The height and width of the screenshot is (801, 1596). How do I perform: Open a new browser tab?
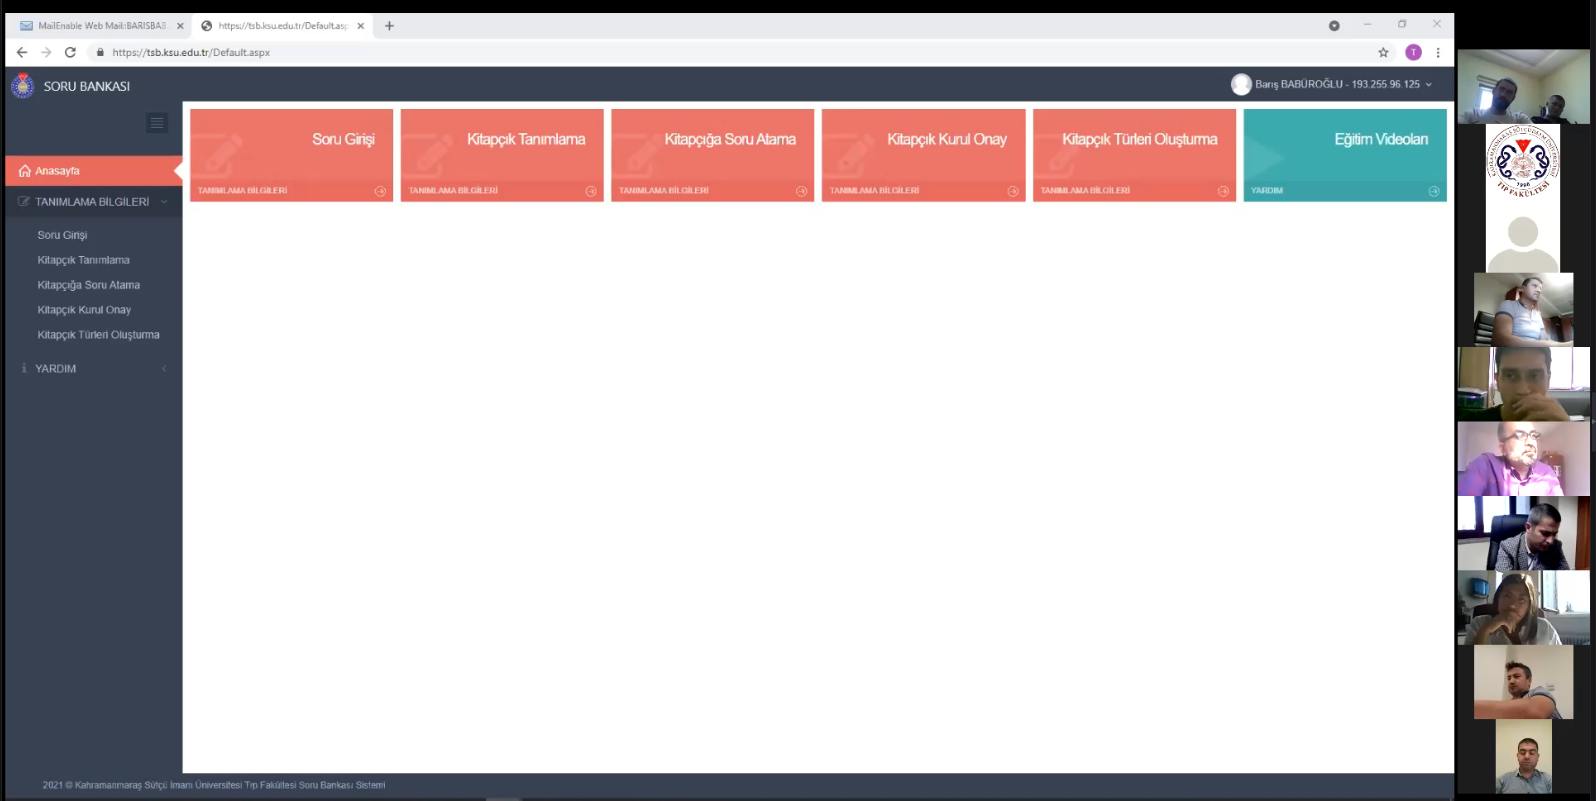point(389,26)
